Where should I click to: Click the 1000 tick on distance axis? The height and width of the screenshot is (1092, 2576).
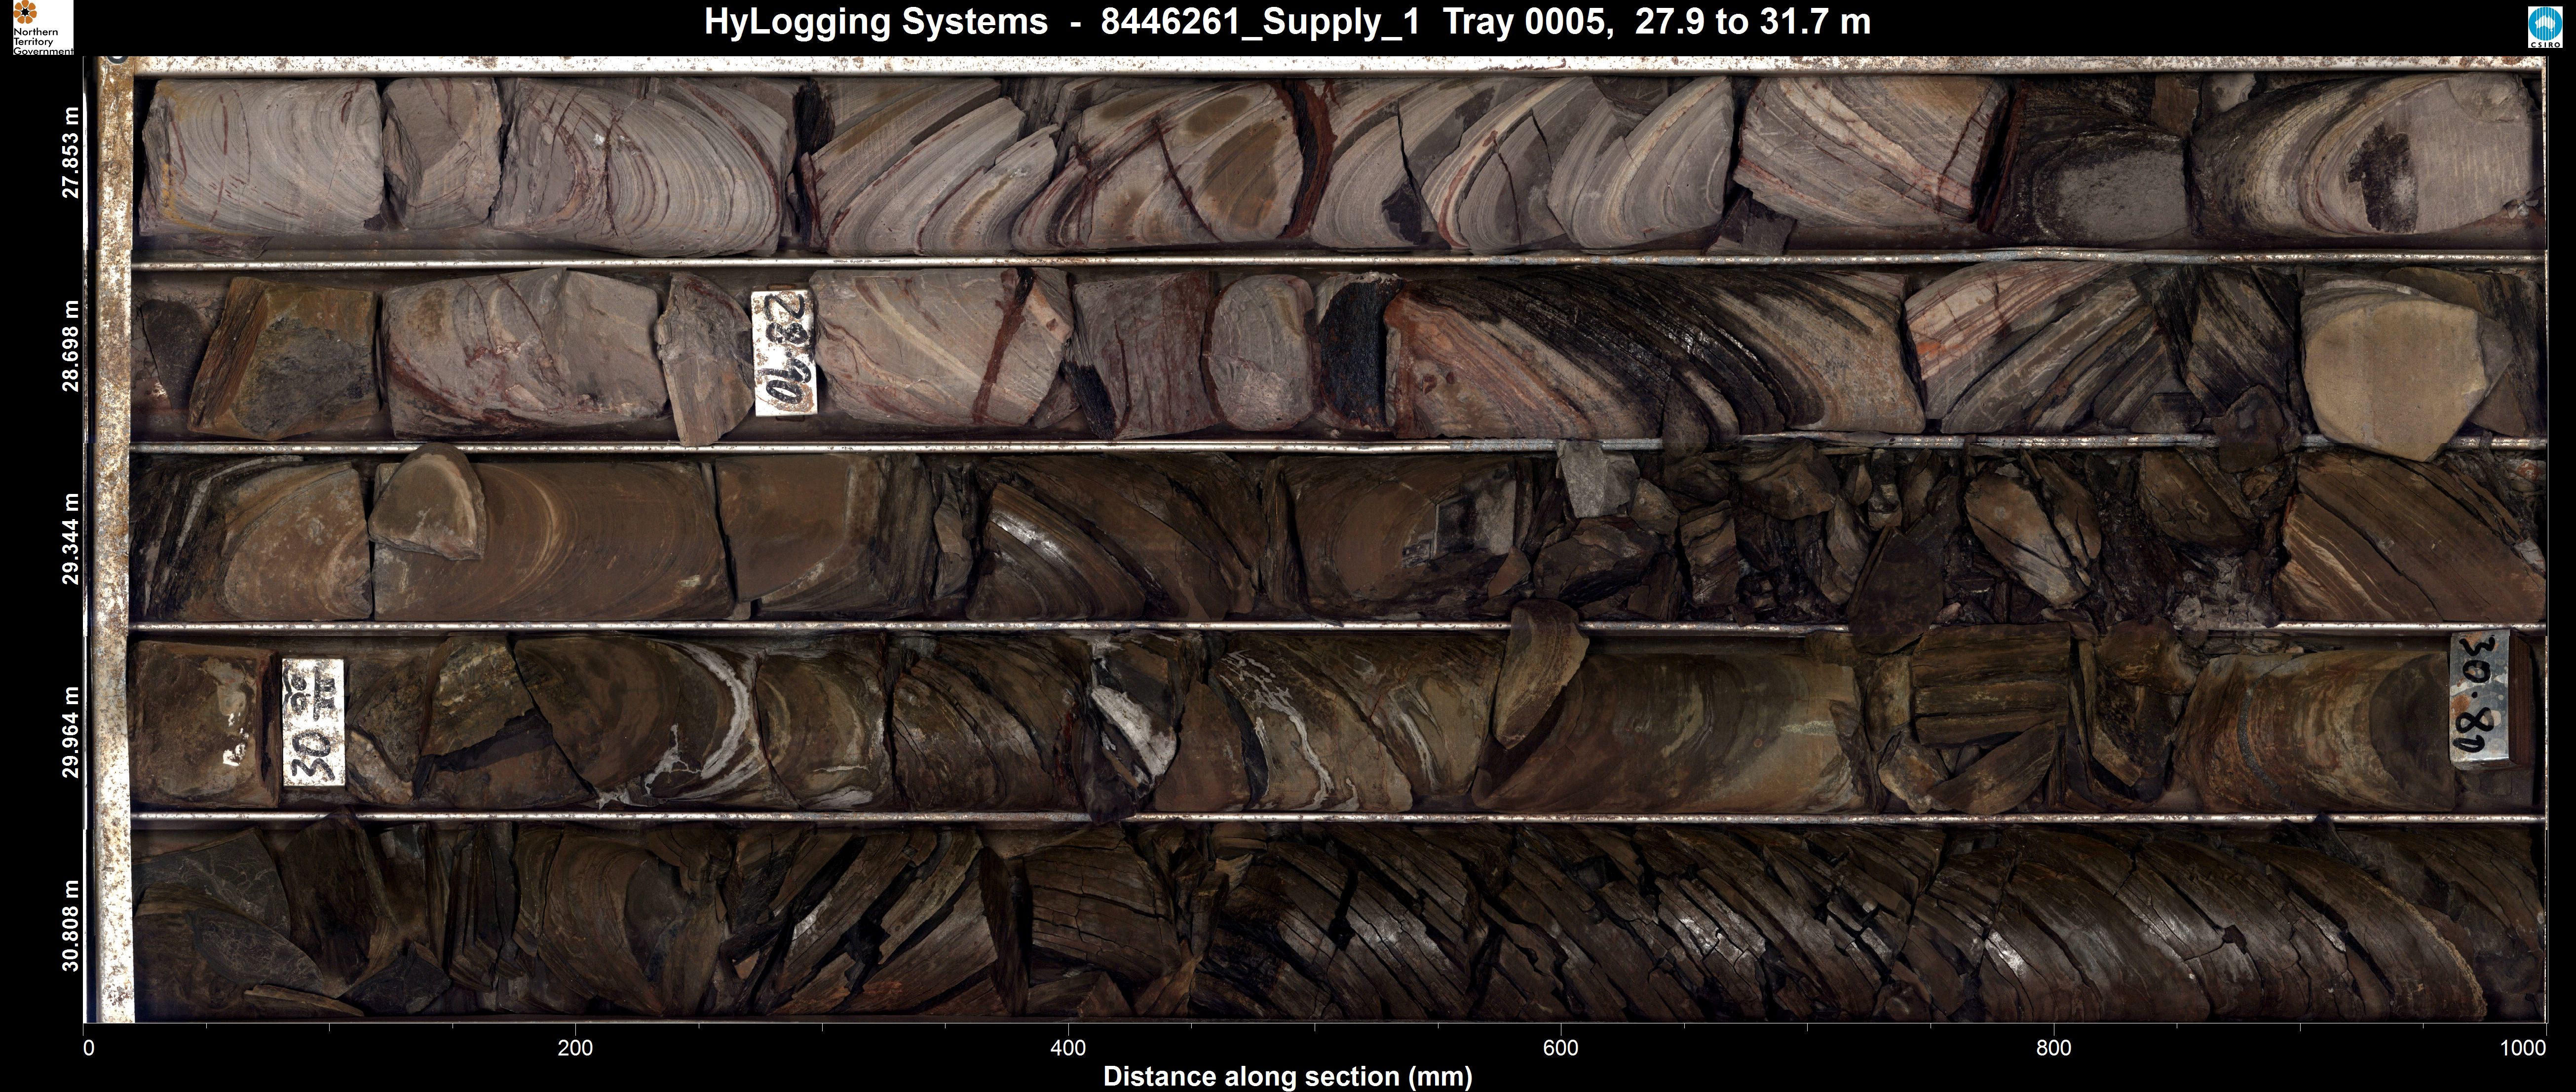(x=2522, y=1048)
